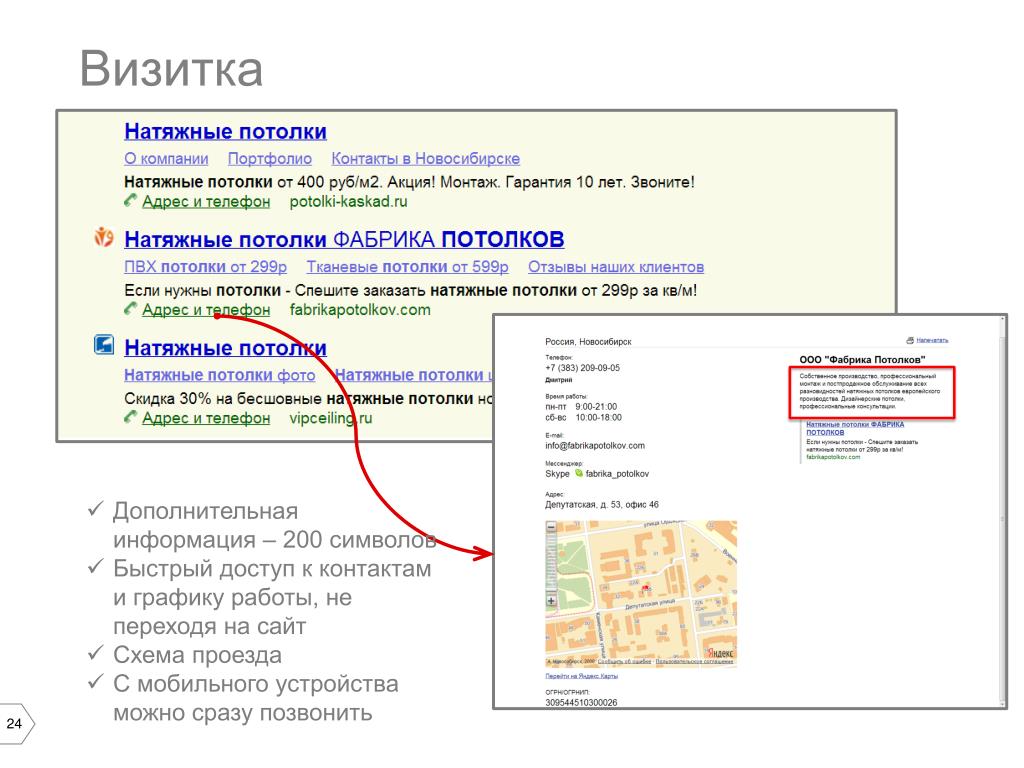The height and width of the screenshot is (768, 1024).
Task: Open the third Натяжные потолки ad title
Action: 225,347
